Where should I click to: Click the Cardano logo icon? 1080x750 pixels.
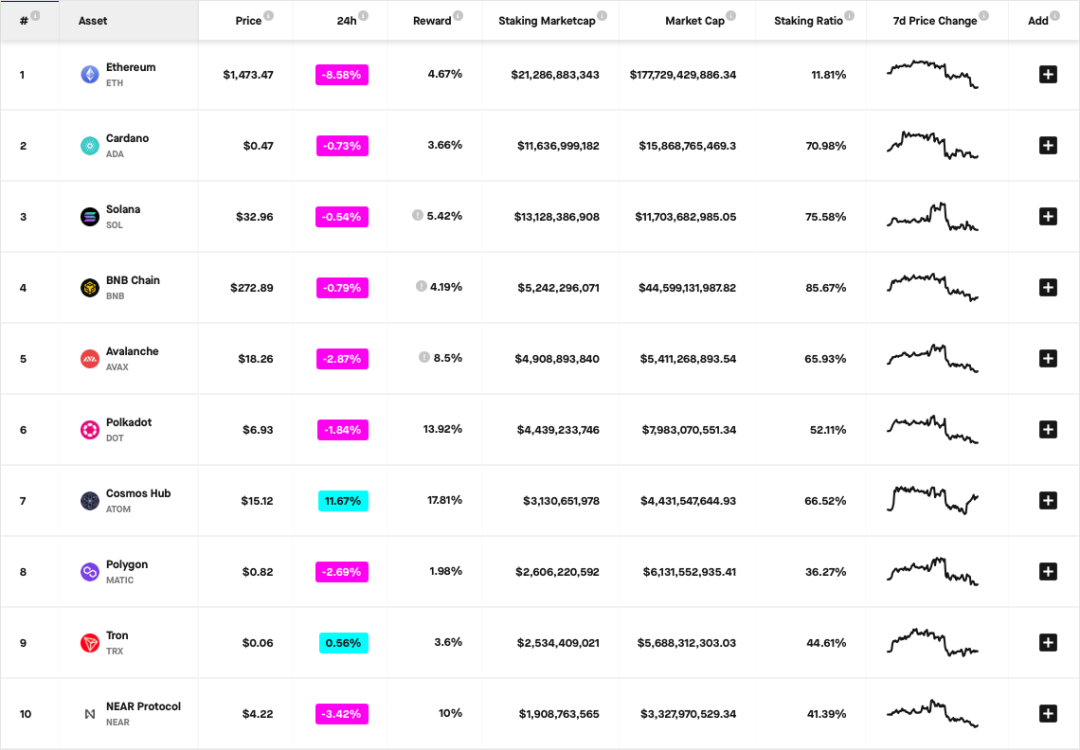tap(90, 145)
